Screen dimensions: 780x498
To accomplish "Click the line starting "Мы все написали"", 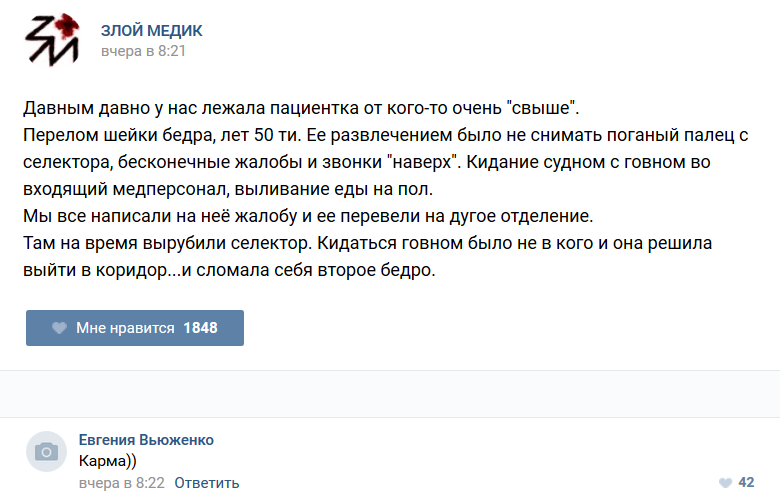I will 307,215.
